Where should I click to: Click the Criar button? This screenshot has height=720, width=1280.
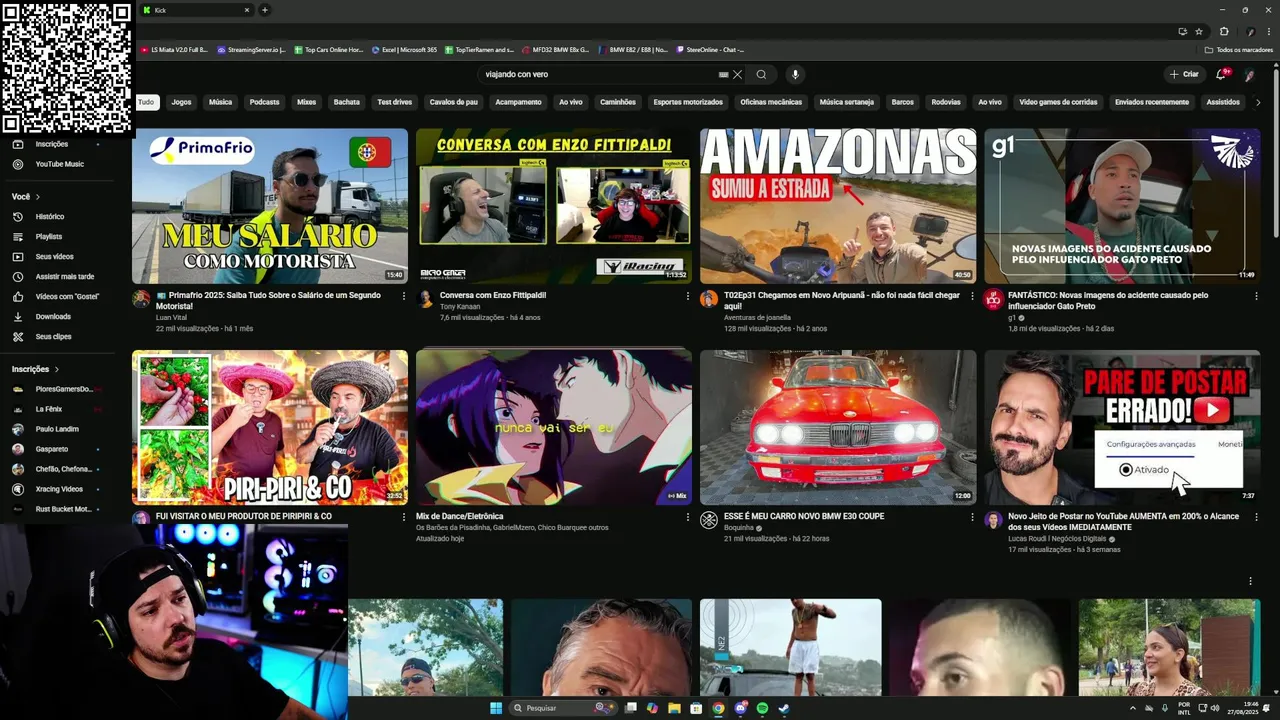click(x=1184, y=74)
